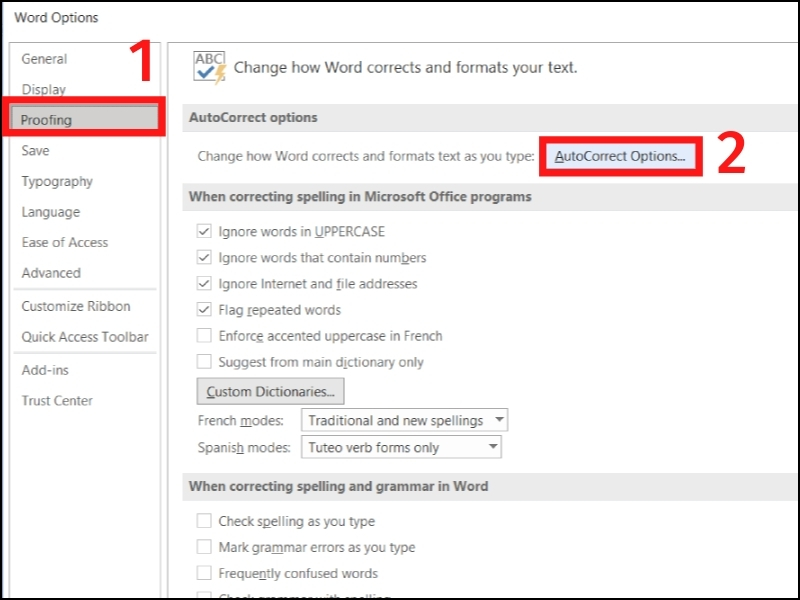Disable Flag repeated words option
800x600 pixels.
coord(204,309)
